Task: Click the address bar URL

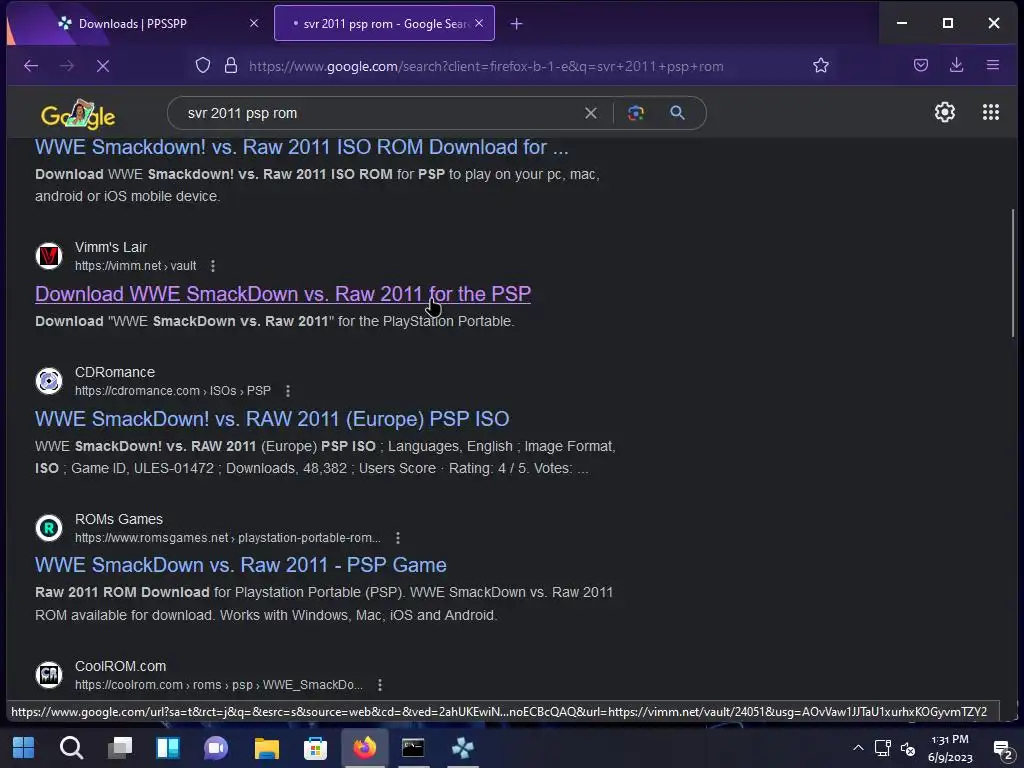Action: pos(486,66)
